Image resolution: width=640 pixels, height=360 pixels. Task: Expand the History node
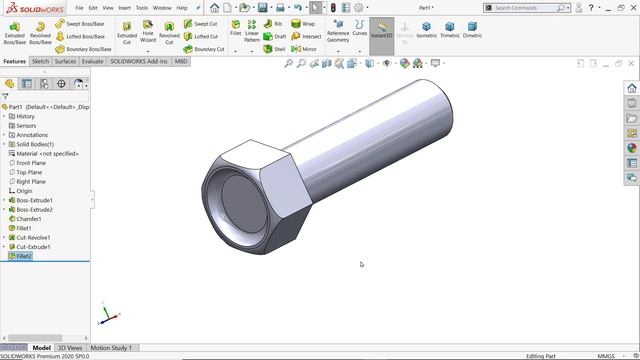click(4, 116)
